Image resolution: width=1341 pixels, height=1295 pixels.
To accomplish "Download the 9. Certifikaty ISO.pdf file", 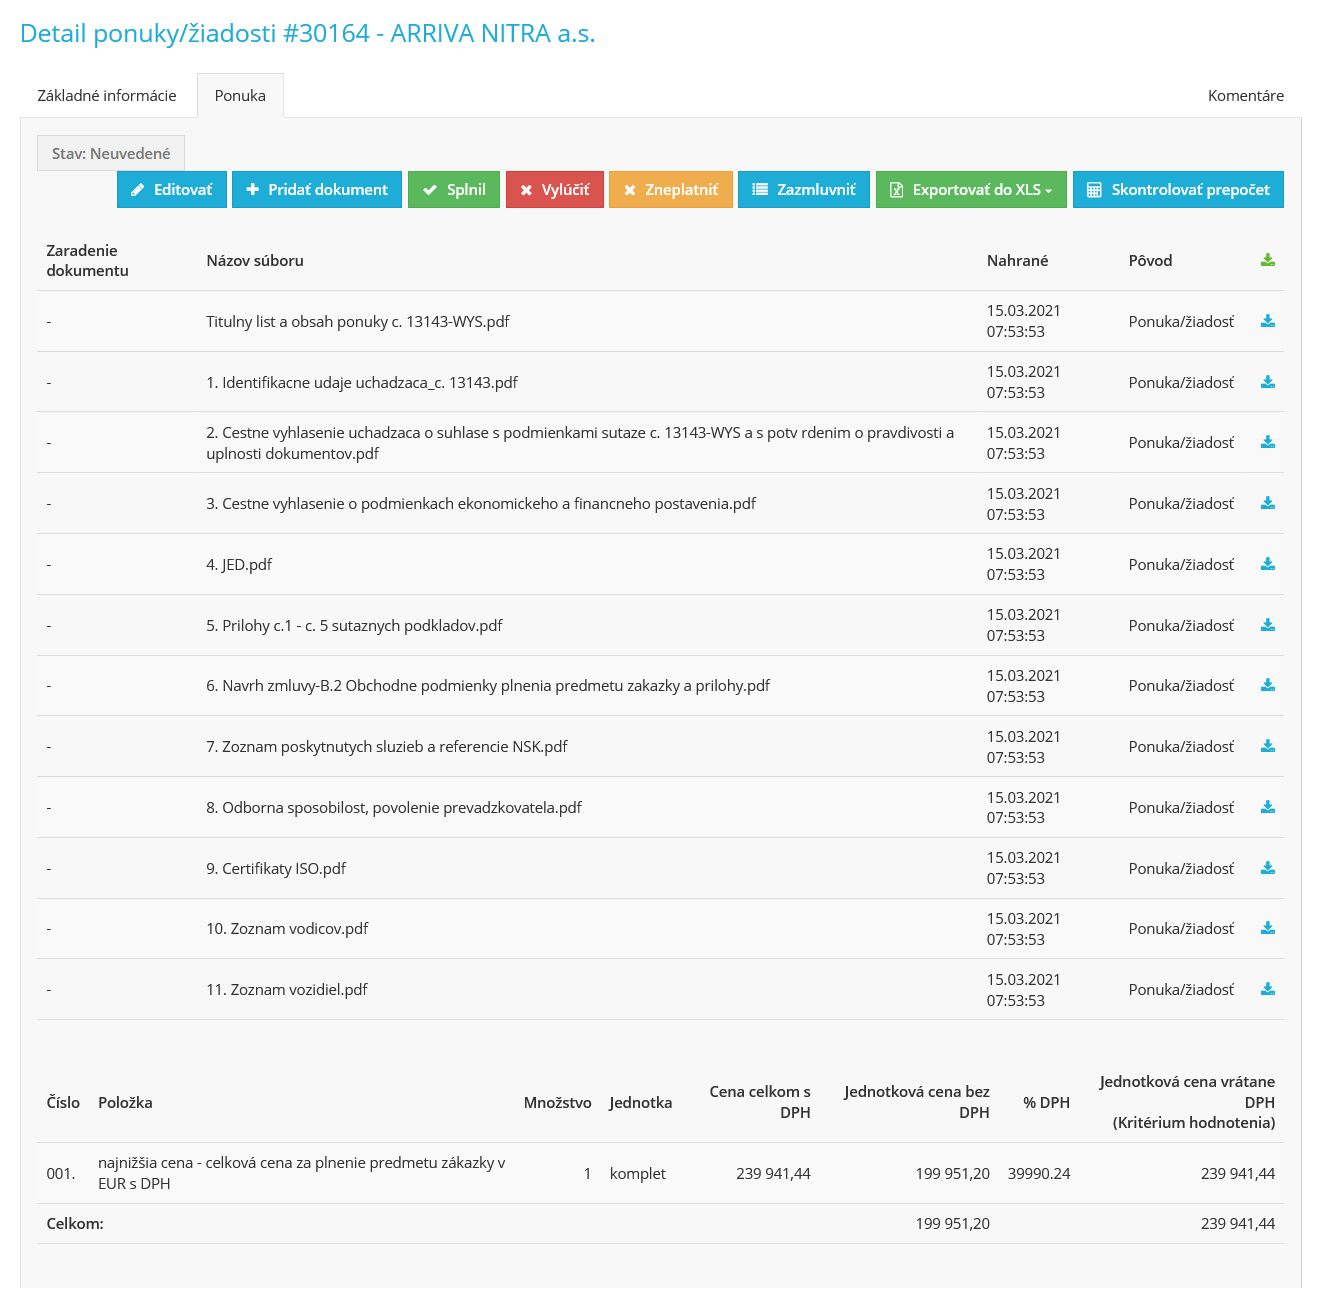I will pos(1267,868).
